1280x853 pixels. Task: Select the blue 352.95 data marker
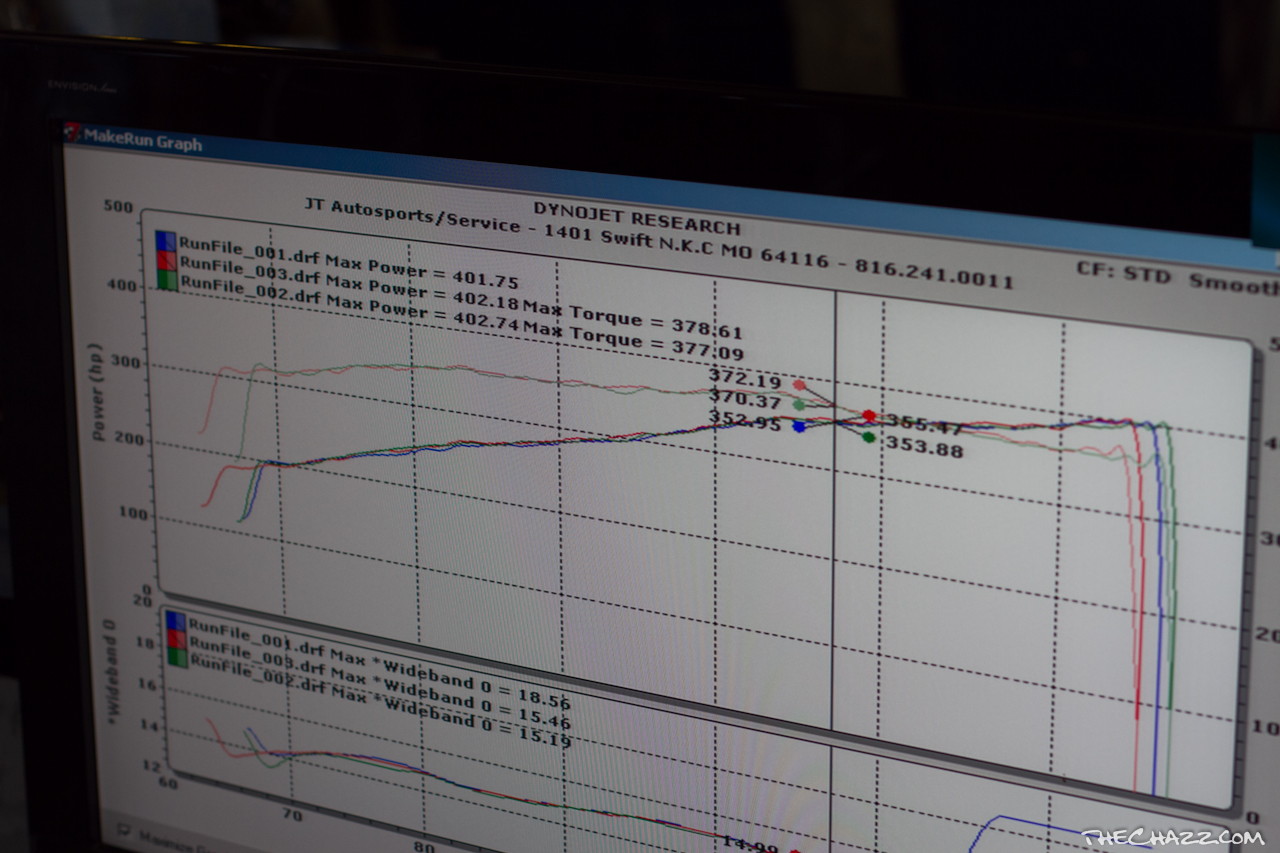(x=798, y=427)
